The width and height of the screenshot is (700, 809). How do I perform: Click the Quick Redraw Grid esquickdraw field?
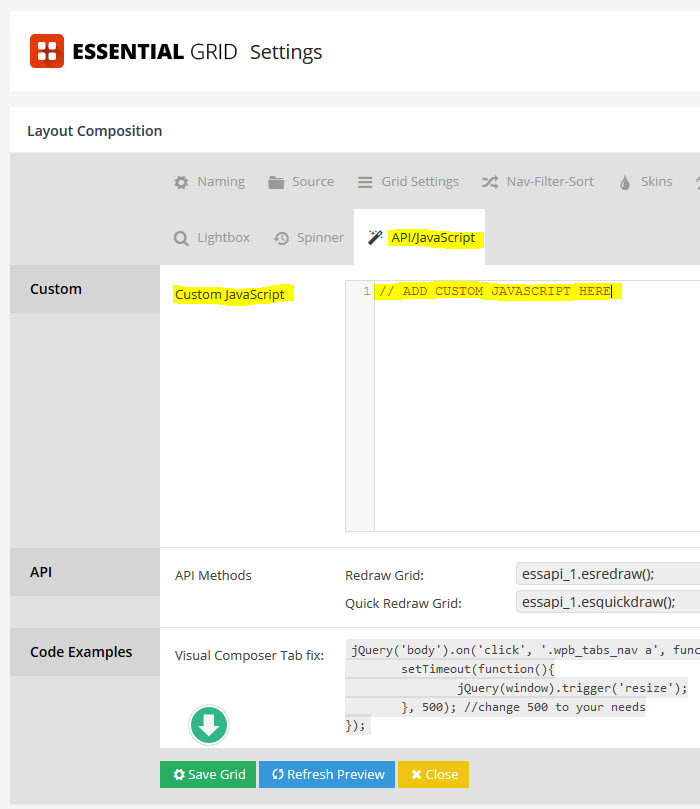(x=608, y=602)
